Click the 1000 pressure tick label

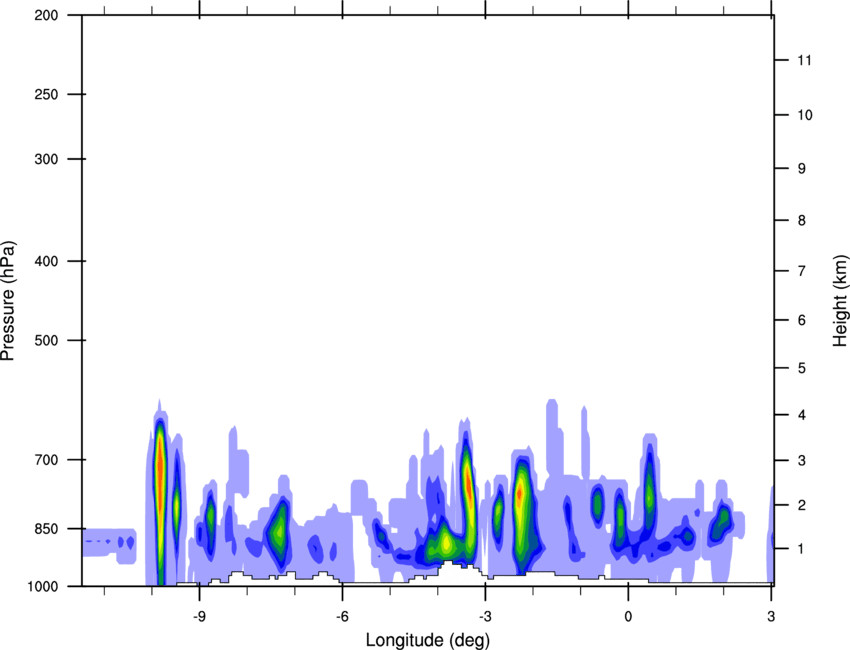click(x=43, y=587)
